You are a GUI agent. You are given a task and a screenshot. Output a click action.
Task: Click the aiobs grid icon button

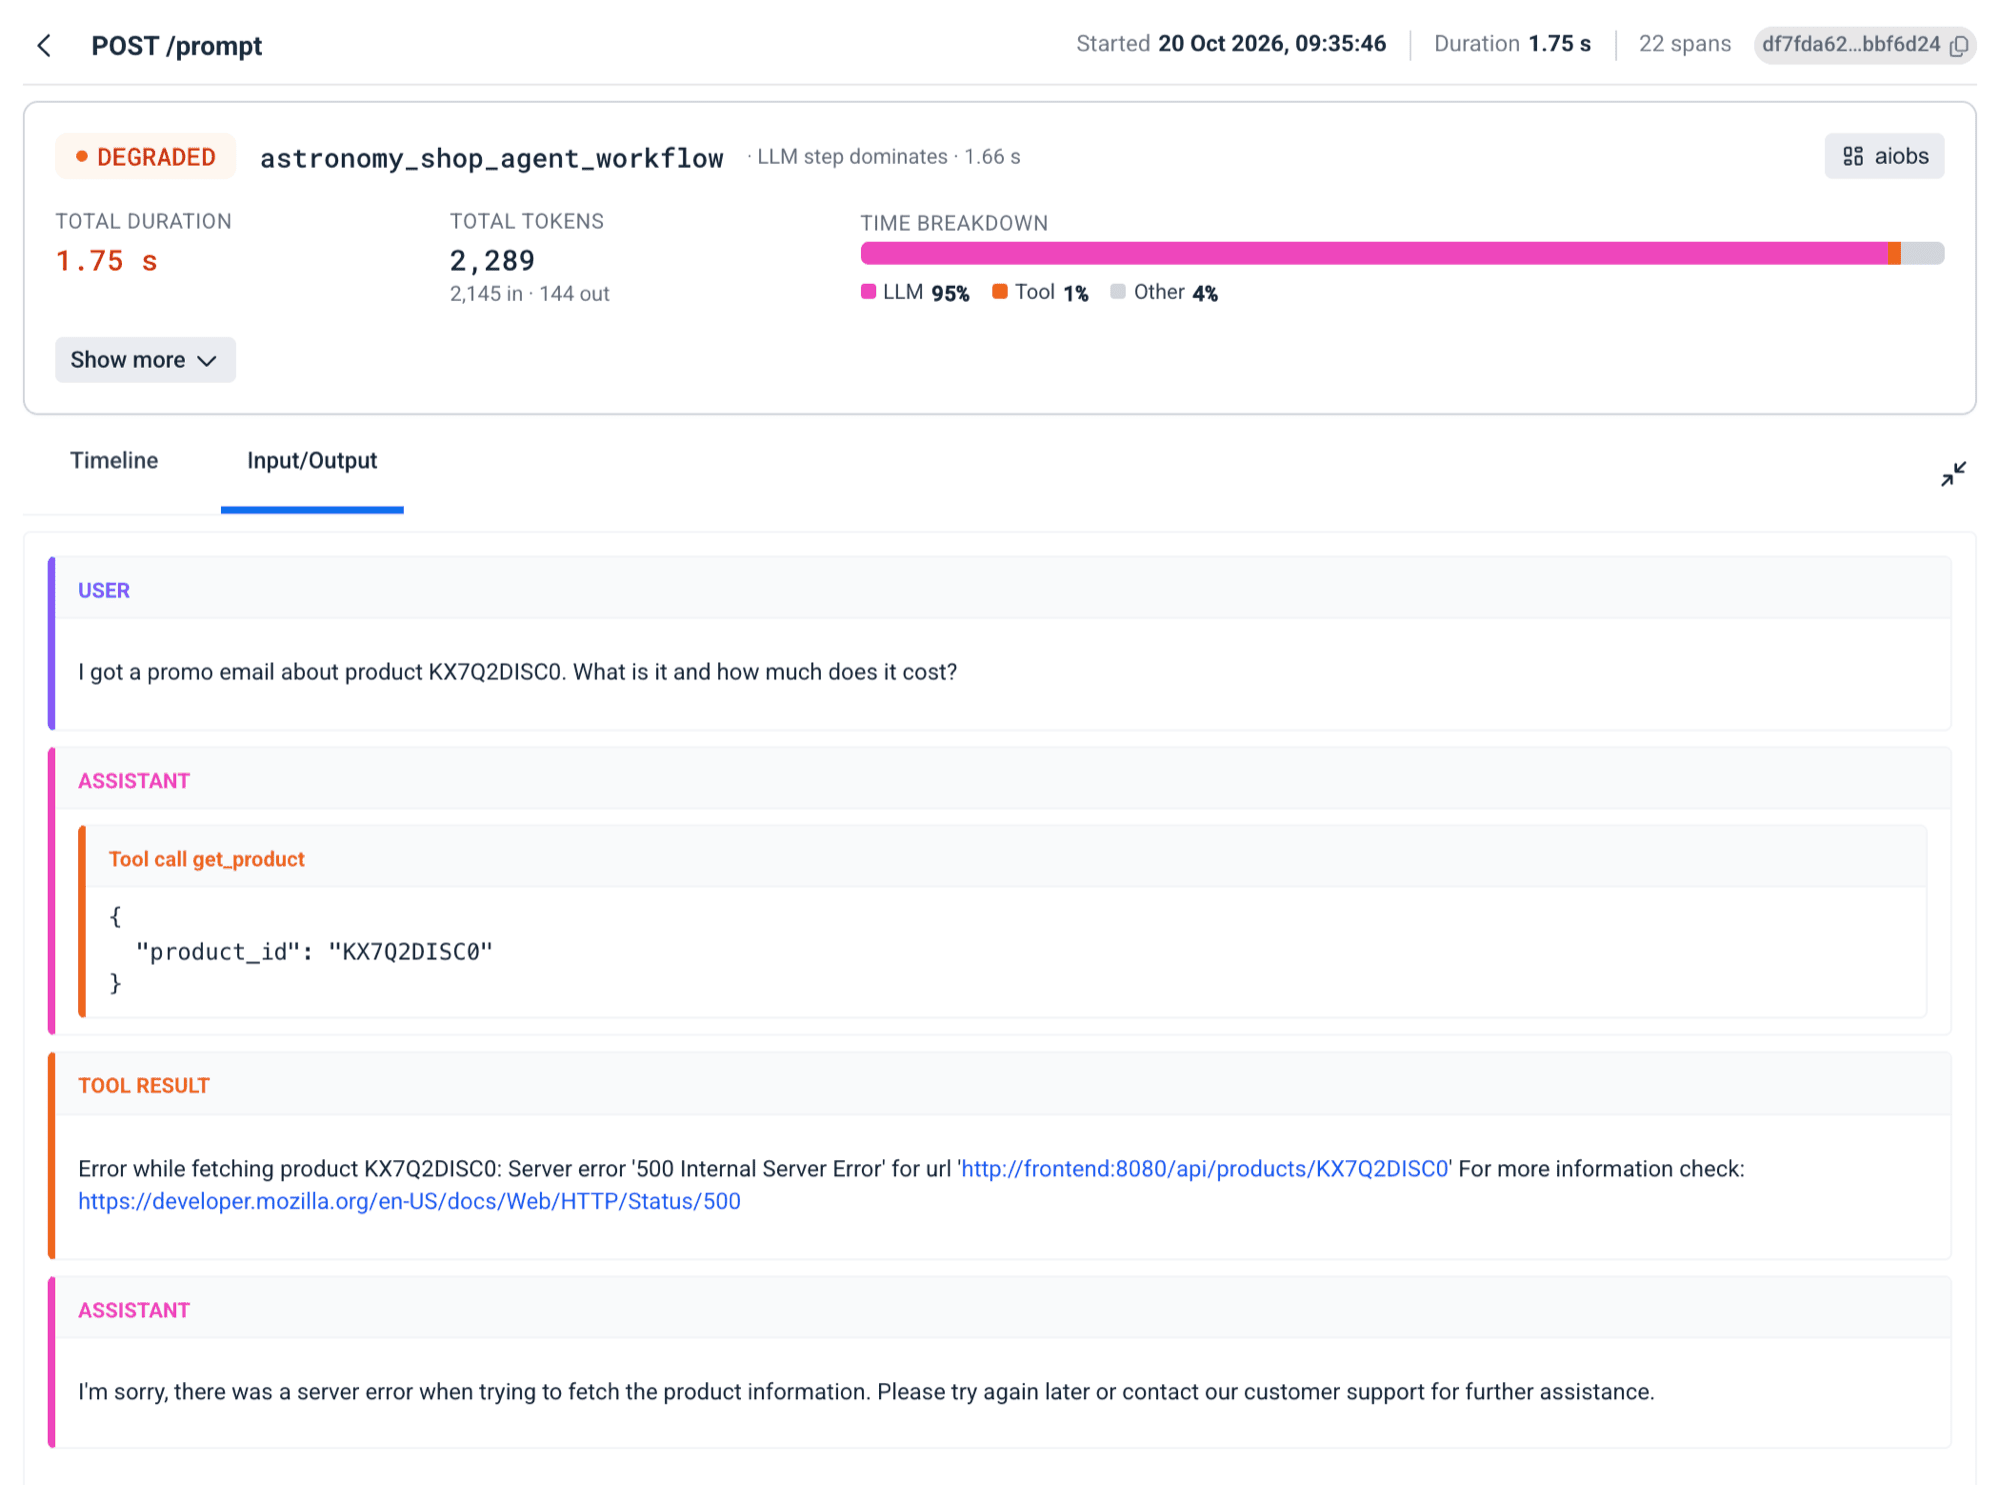pyautogui.click(x=1884, y=156)
